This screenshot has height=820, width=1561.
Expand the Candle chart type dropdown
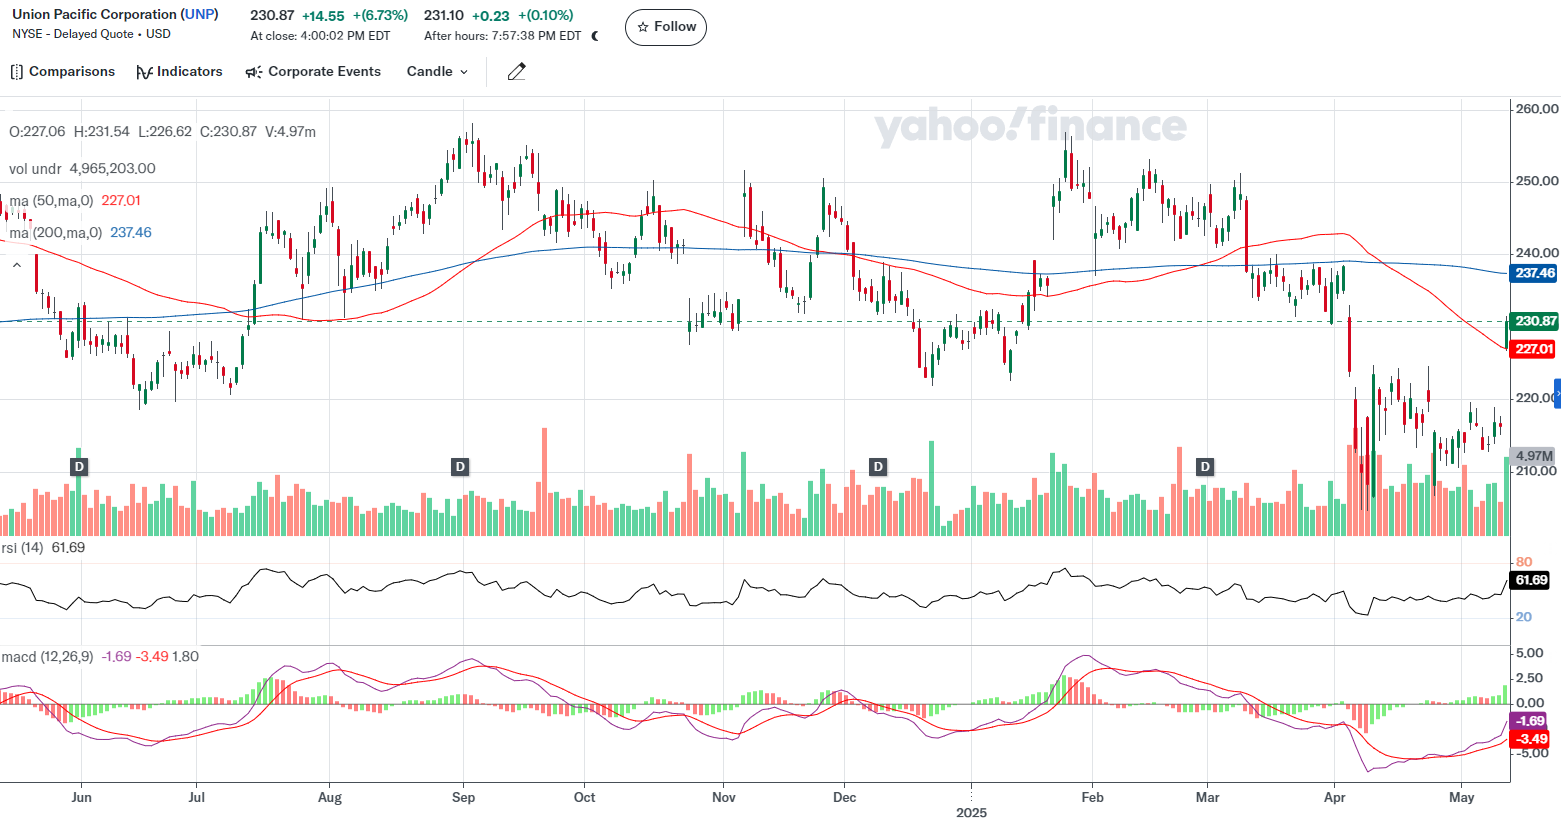pyautogui.click(x=437, y=72)
